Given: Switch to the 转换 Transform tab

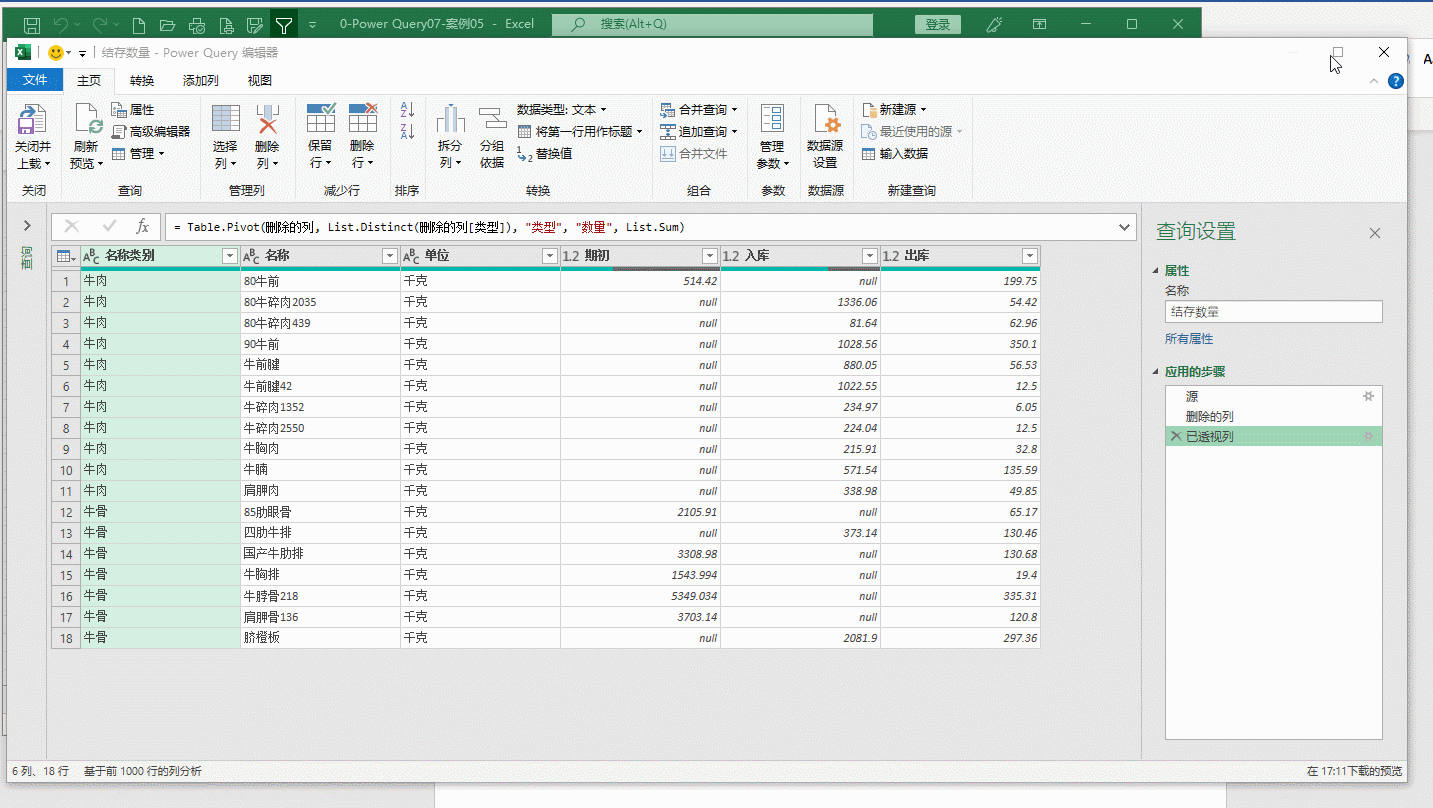Looking at the screenshot, I should [x=142, y=81].
